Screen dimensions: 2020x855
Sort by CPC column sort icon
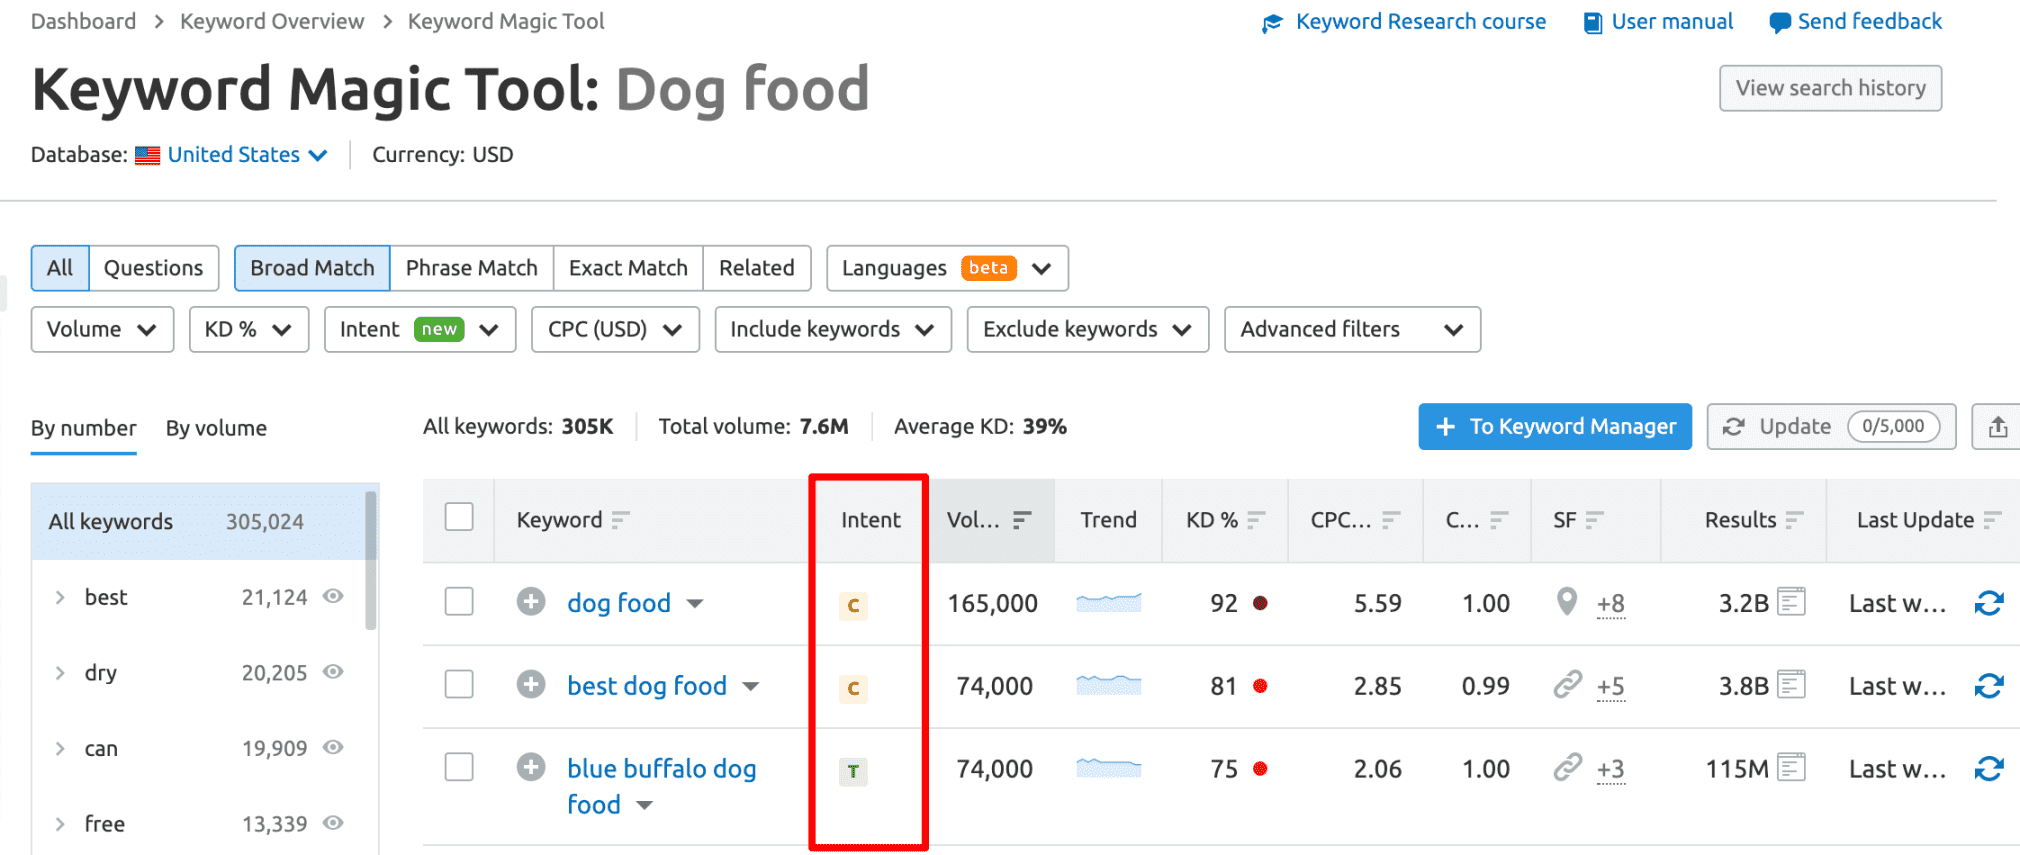click(1391, 520)
